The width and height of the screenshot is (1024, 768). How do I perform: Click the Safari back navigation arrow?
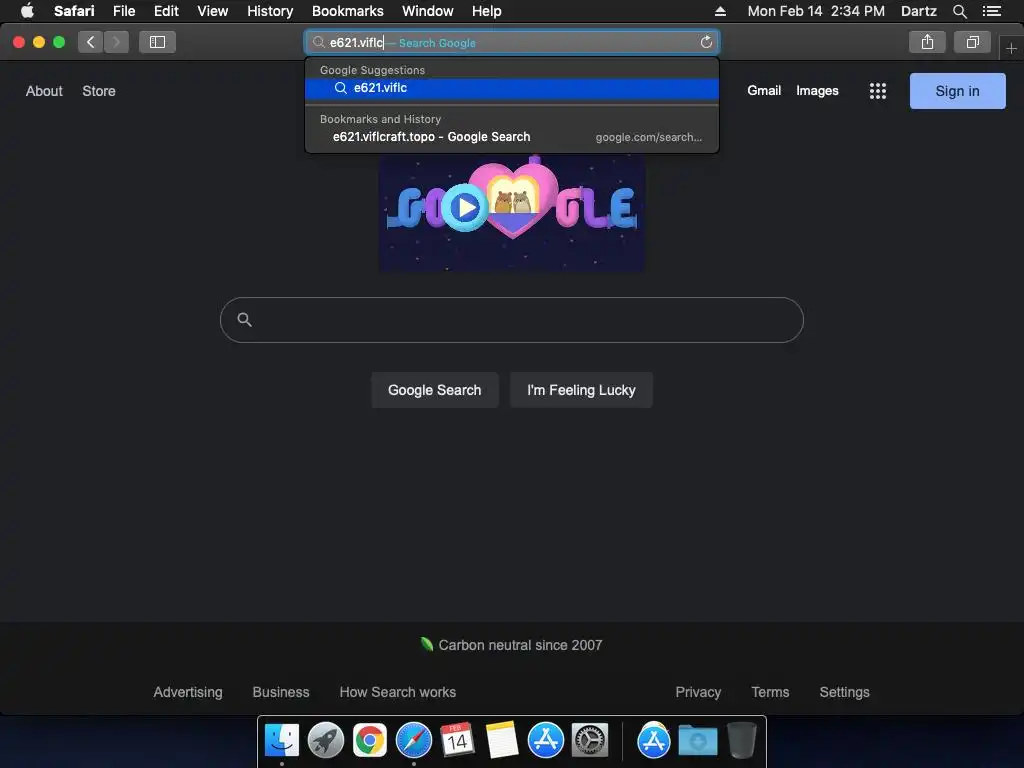(x=91, y=42)
